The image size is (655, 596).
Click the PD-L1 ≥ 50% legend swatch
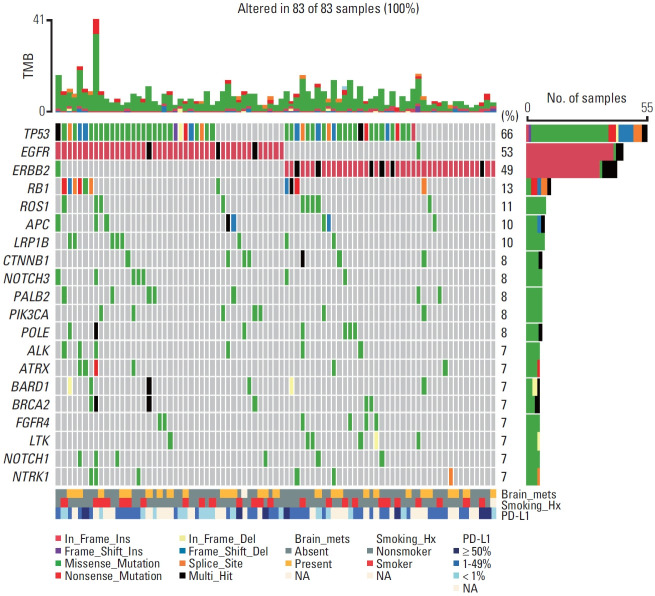point(456,551)
